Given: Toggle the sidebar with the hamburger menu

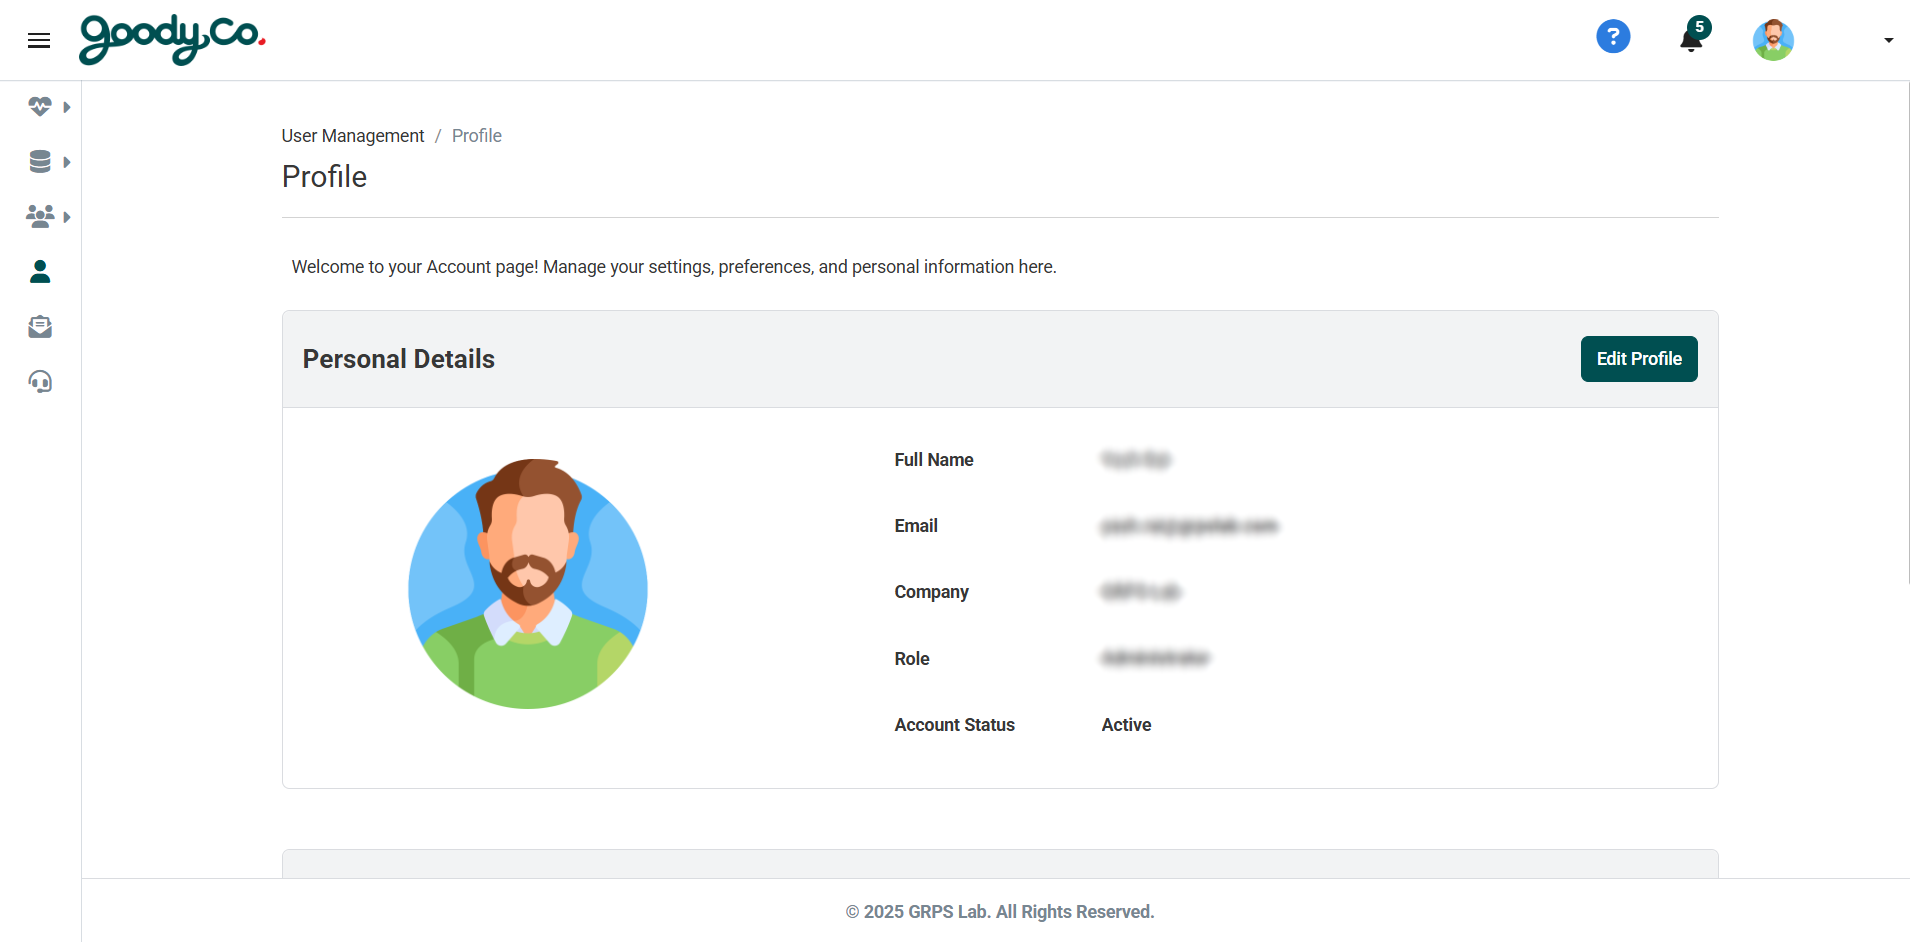Looking at the screenshot, I should click(x=39, y=40).
